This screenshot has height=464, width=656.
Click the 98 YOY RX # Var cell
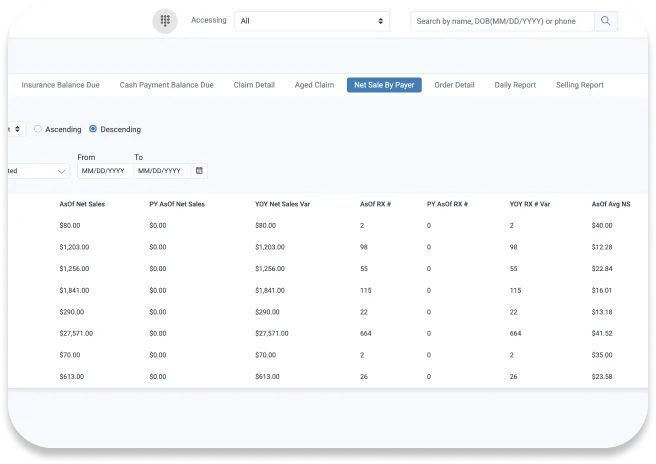[513, 247]
